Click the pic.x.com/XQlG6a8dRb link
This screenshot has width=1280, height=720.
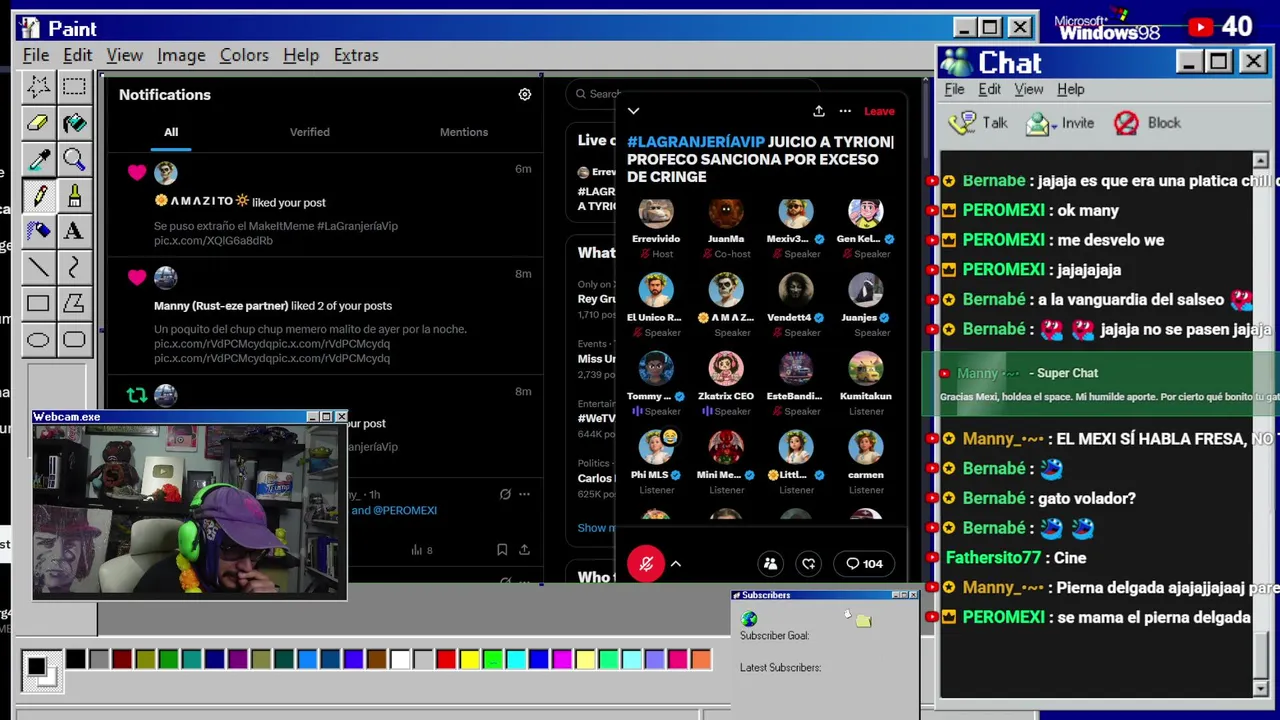click(213, 241)
